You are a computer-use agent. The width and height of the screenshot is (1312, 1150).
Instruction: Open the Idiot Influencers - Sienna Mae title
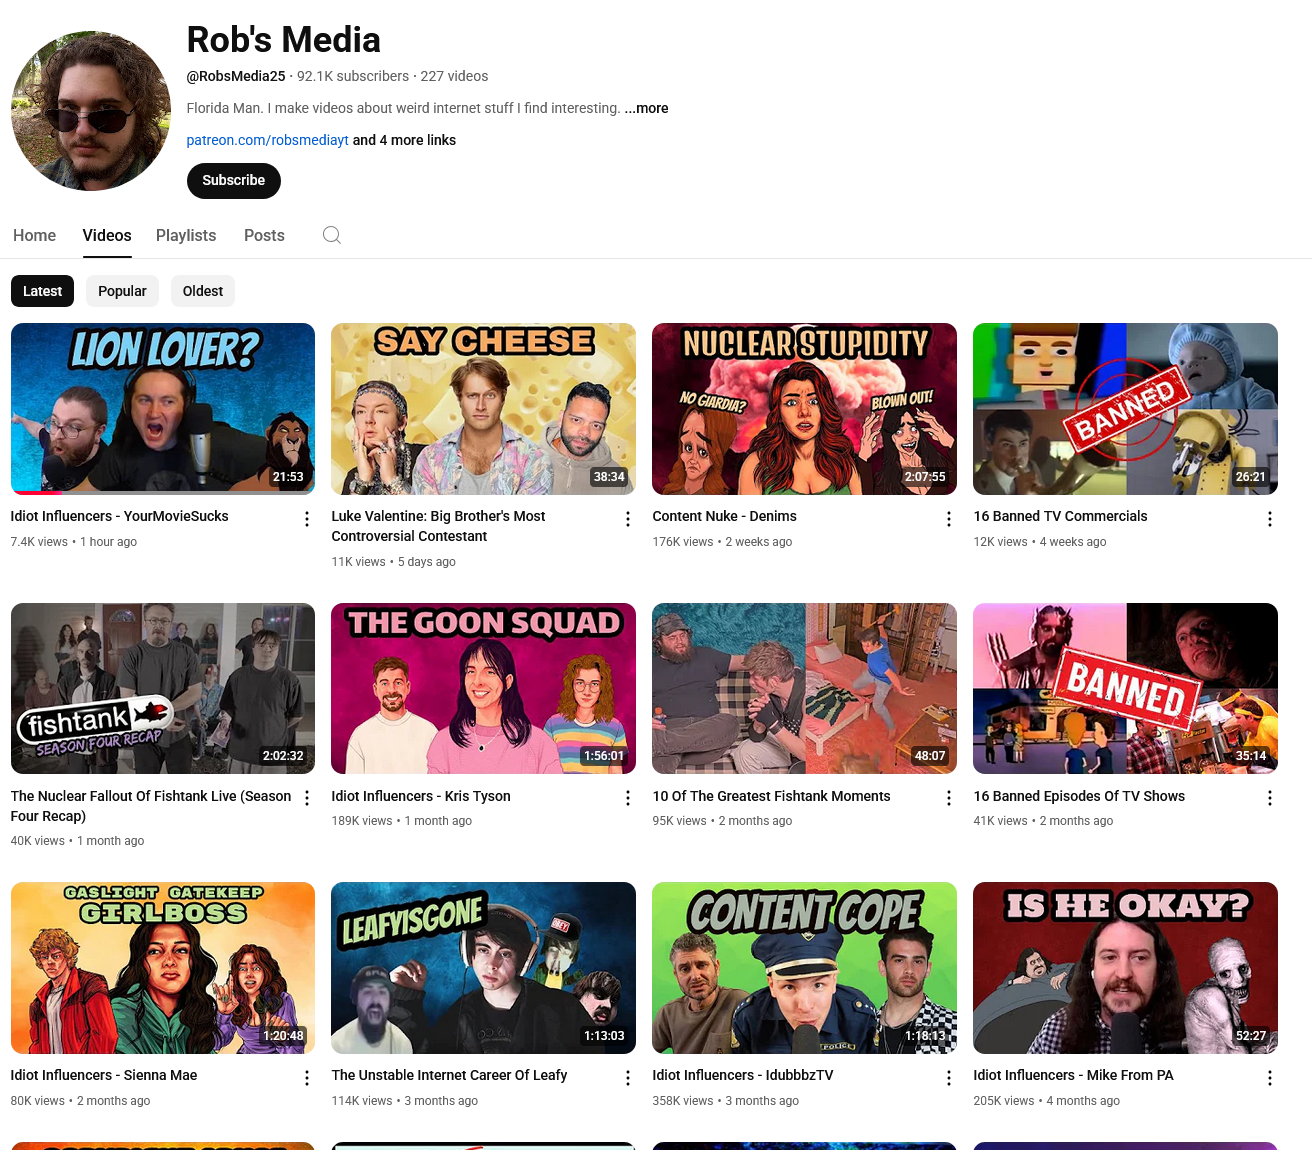coord(104,1075)
